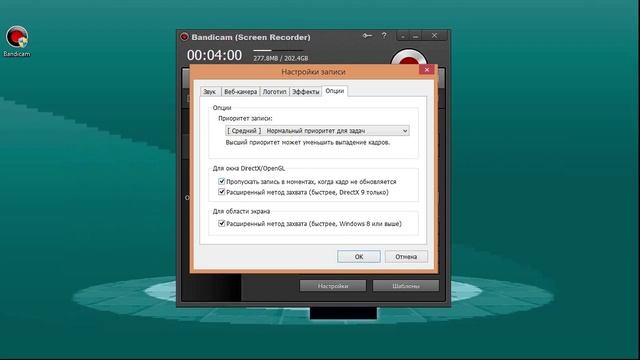640x360 pixels.
Task: Click the key registration icon in Bandicam title bar
Action: pyautogui.click(x=367, y=36)
